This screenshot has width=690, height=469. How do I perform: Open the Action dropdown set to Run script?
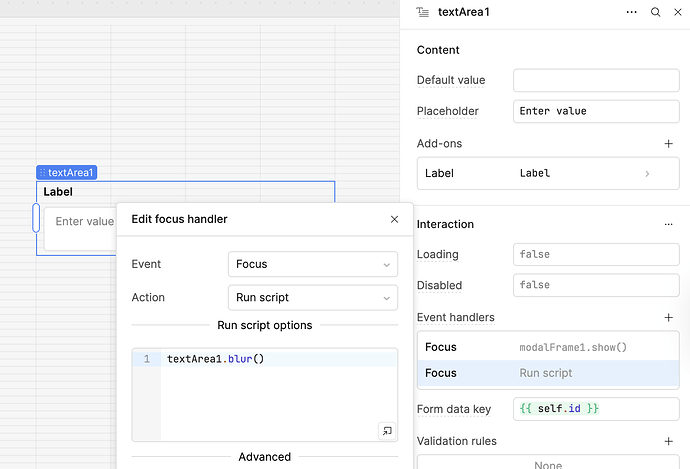[x=312, y=297]
